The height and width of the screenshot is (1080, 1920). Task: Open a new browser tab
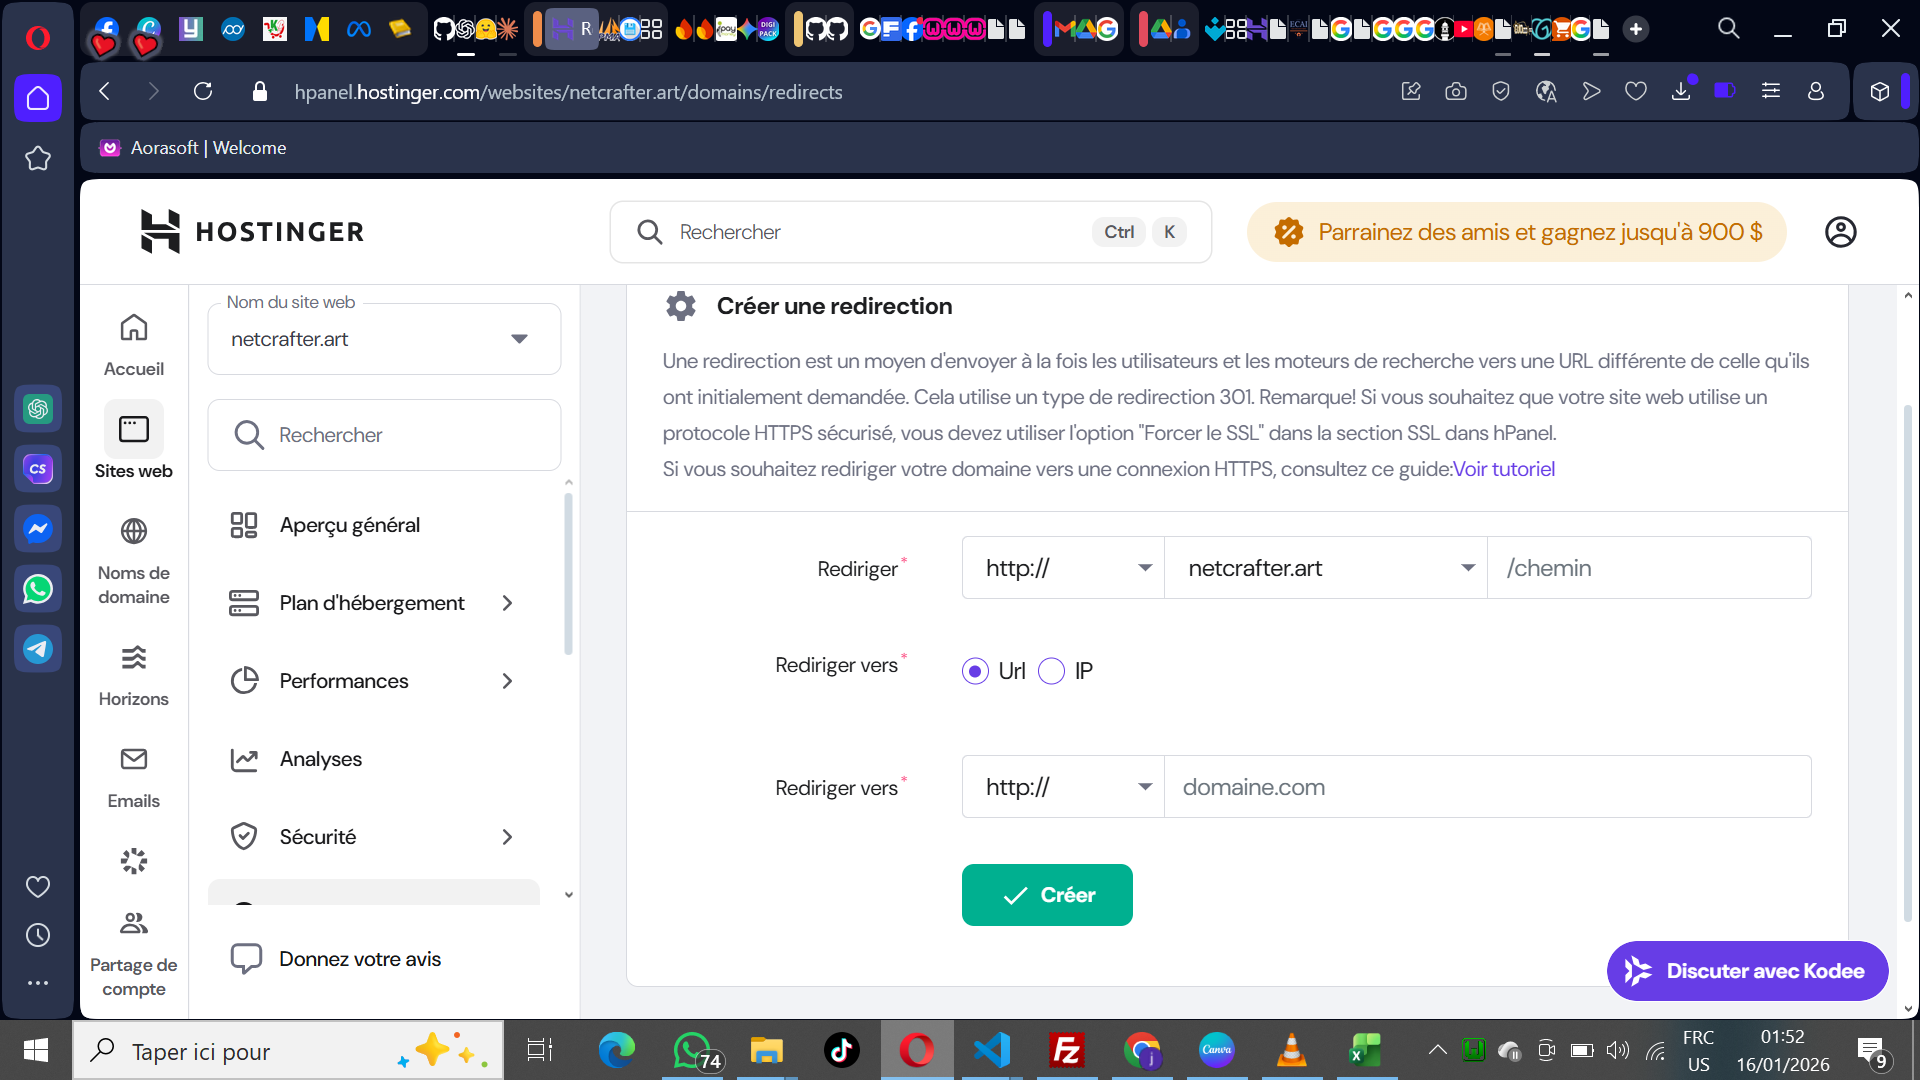tap(1636, 29)
